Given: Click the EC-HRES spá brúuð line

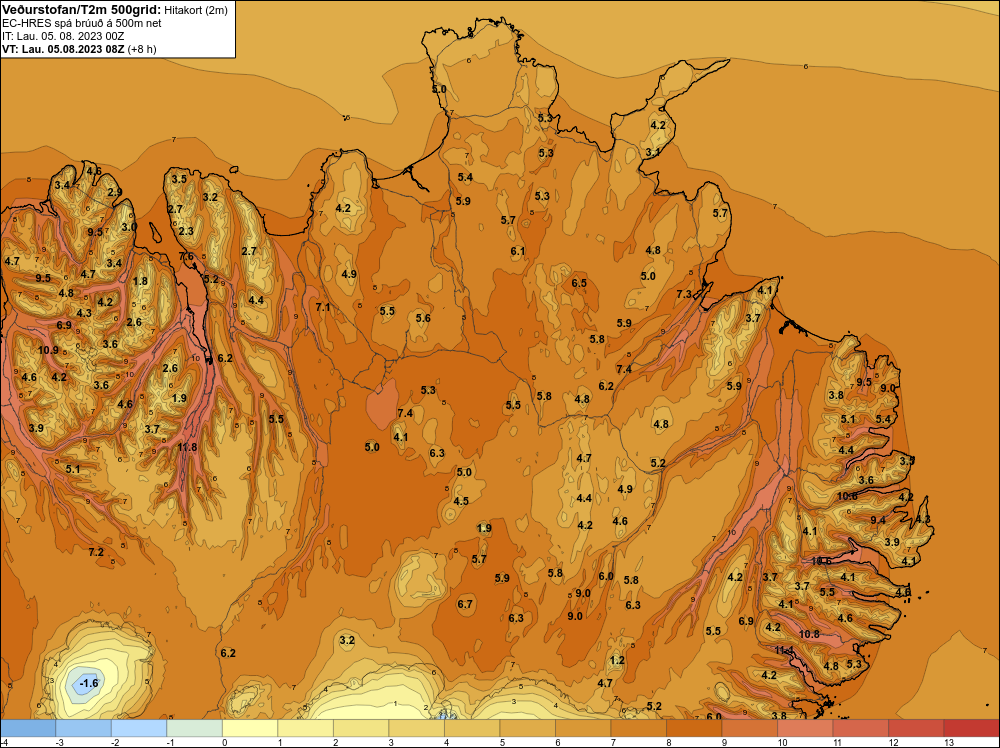Looking at the screenshot, I should point(82,23).
